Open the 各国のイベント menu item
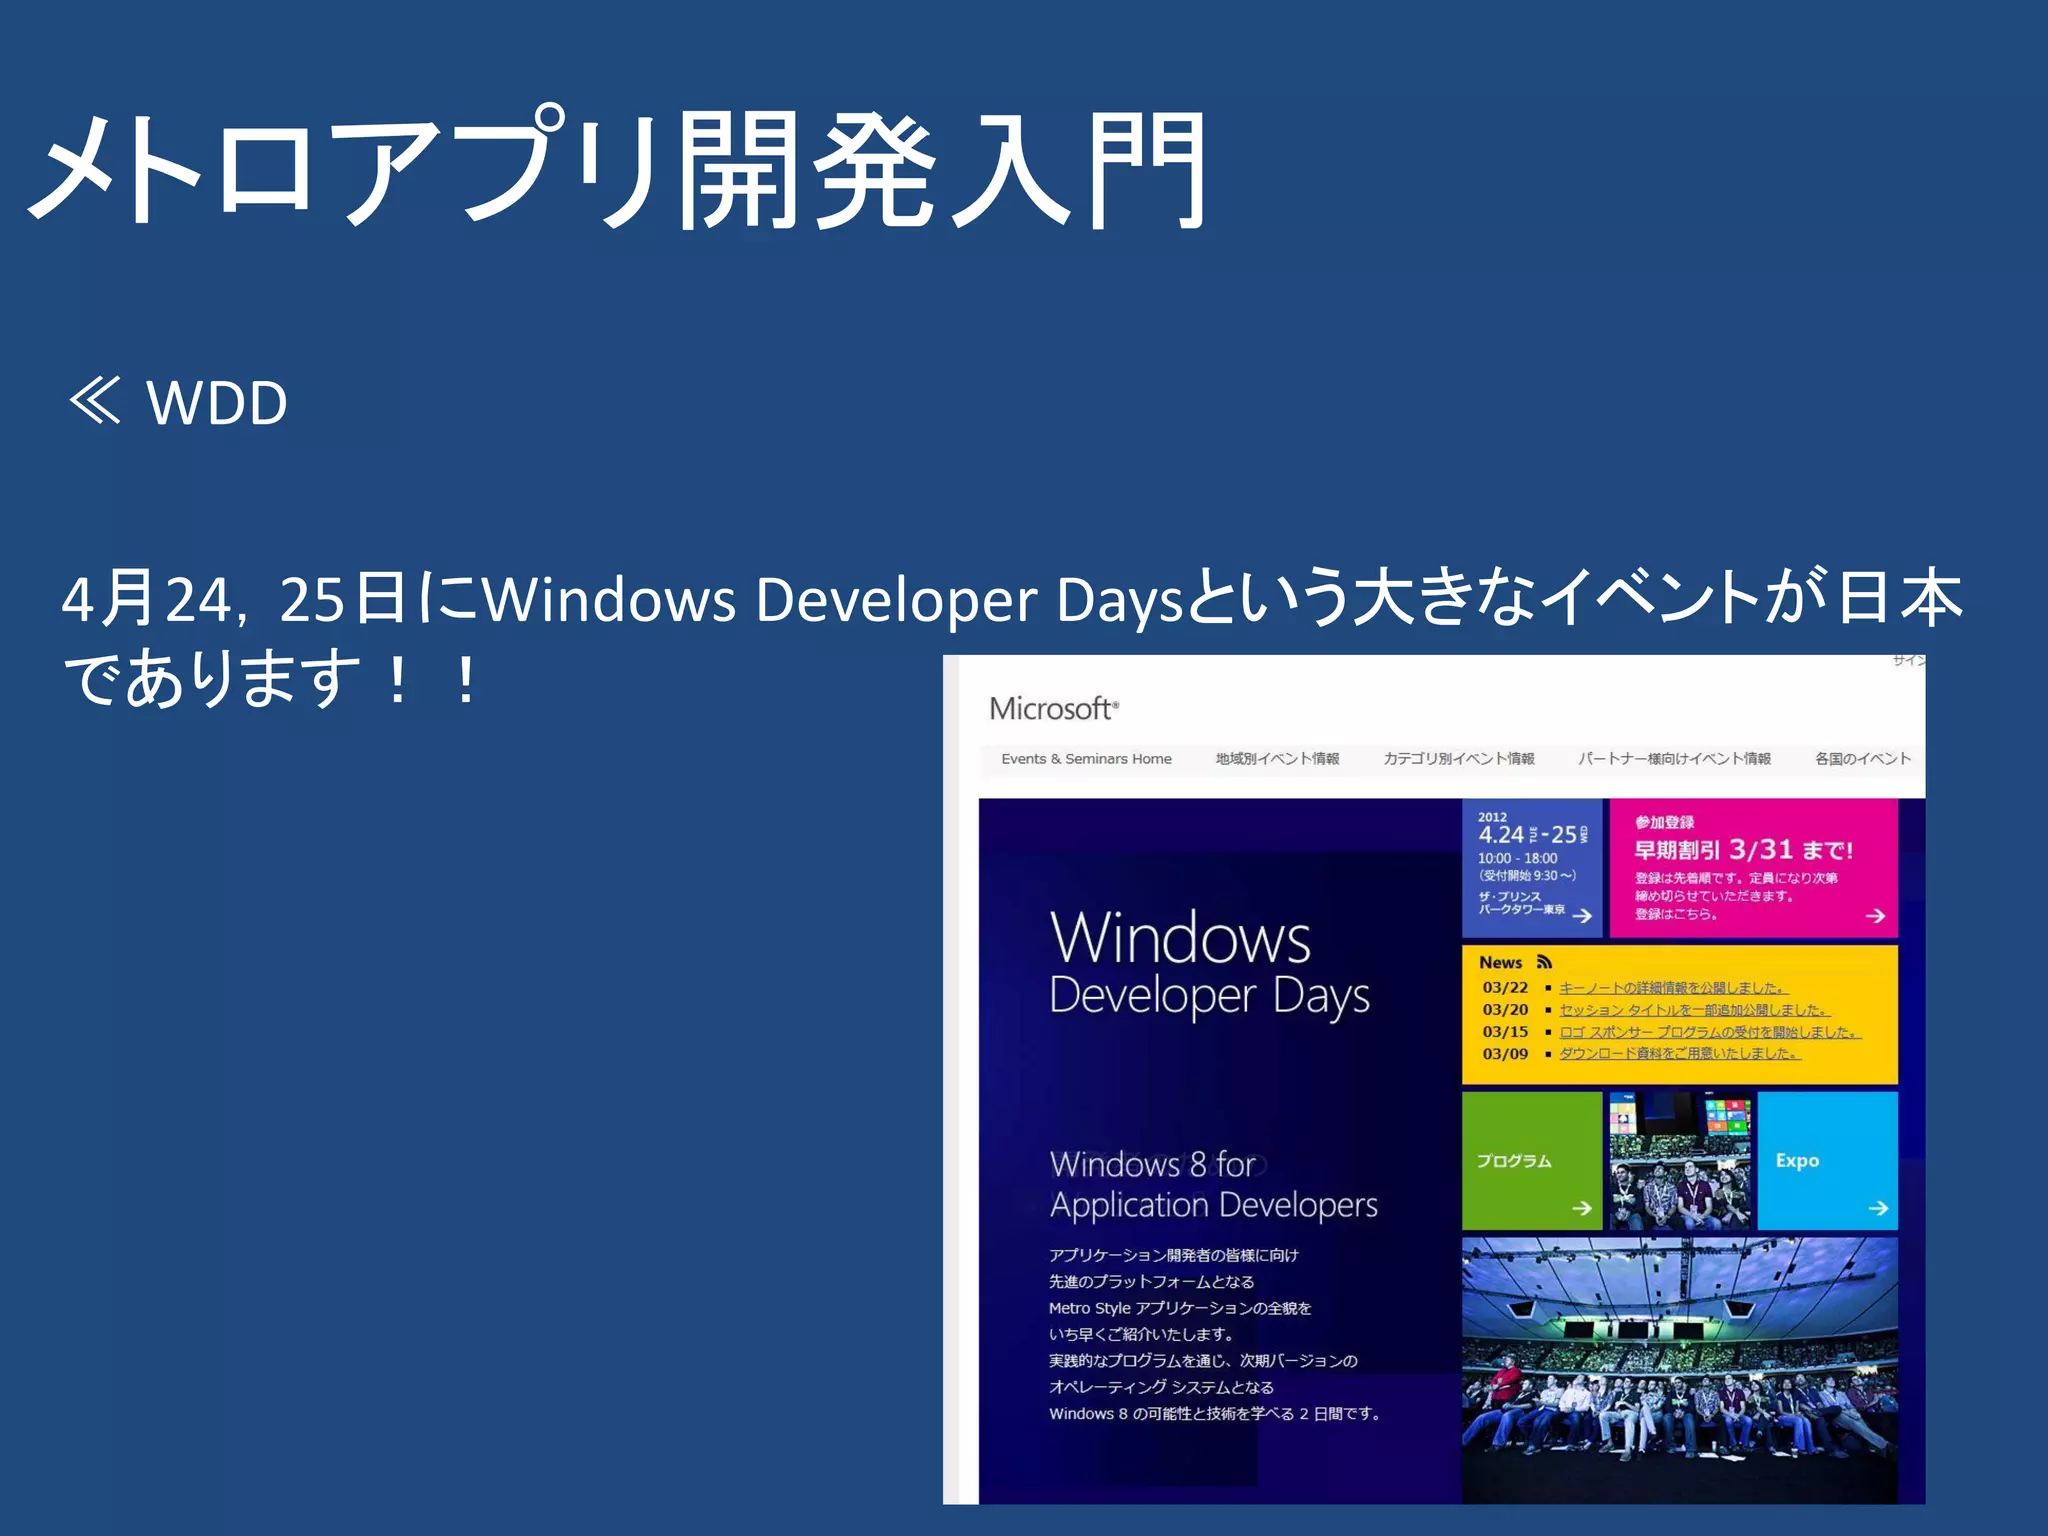Screen dimensions: 2048x1536 click(x=1862, y=759)
